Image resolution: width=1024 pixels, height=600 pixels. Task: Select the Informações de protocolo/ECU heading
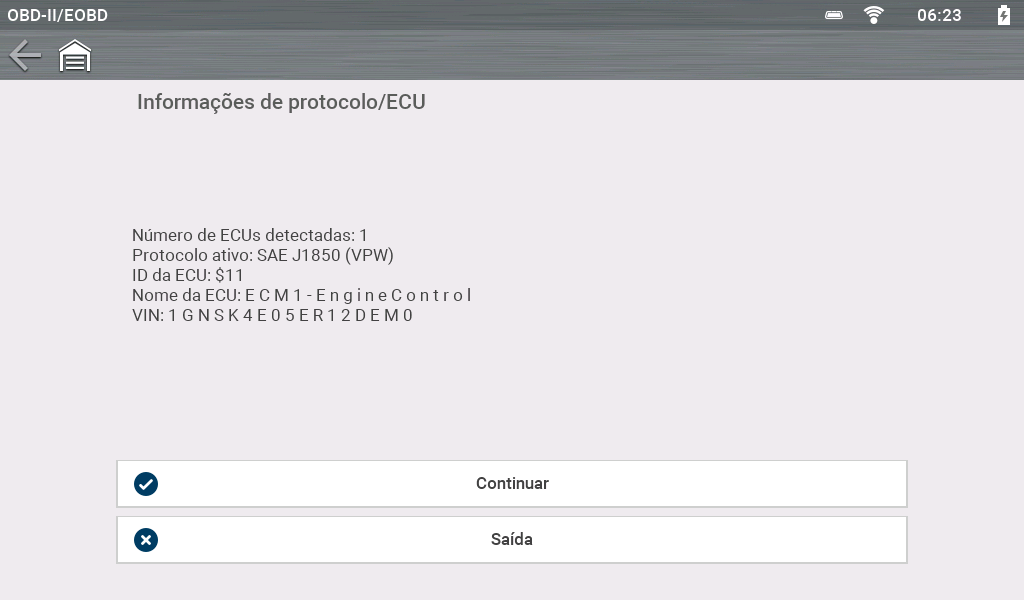pyautogui.click(x=281, y=102)
